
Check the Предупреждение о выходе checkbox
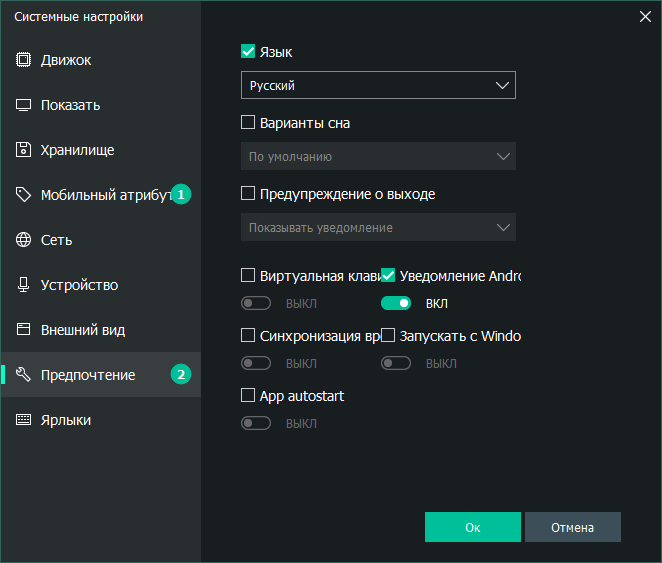[x=248, y=194]
